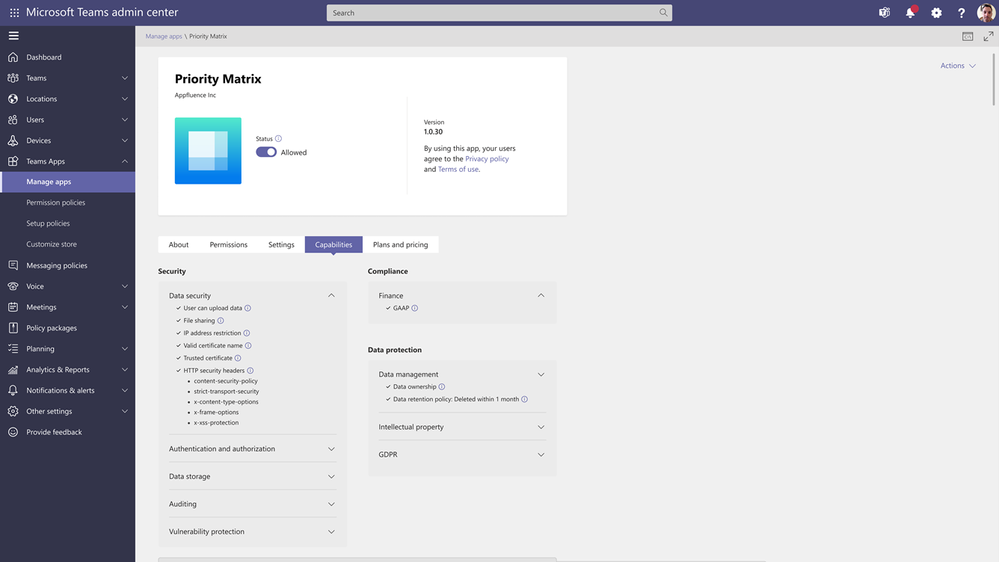Click info icon beside Trusted certificate
The width and height of the screenshot is (999, 562).
[238, 358]
